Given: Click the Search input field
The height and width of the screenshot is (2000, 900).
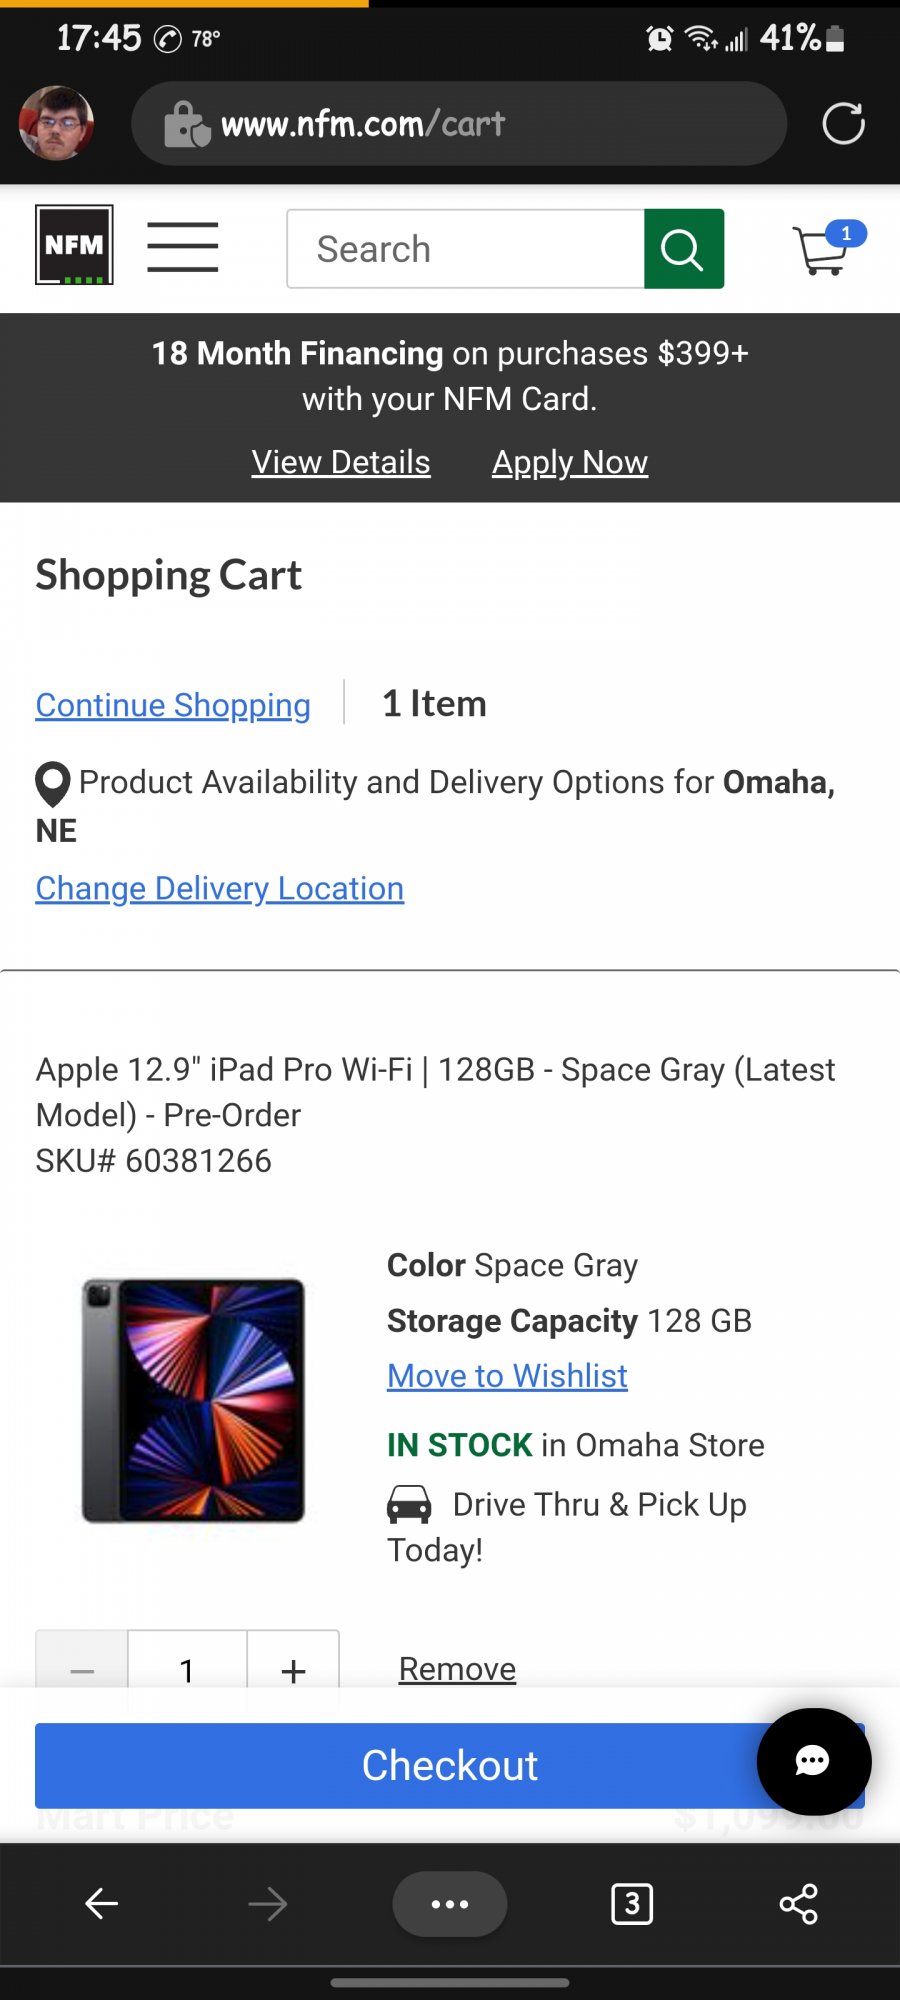Looking at the screenshot, I should [x=466, y=249].
